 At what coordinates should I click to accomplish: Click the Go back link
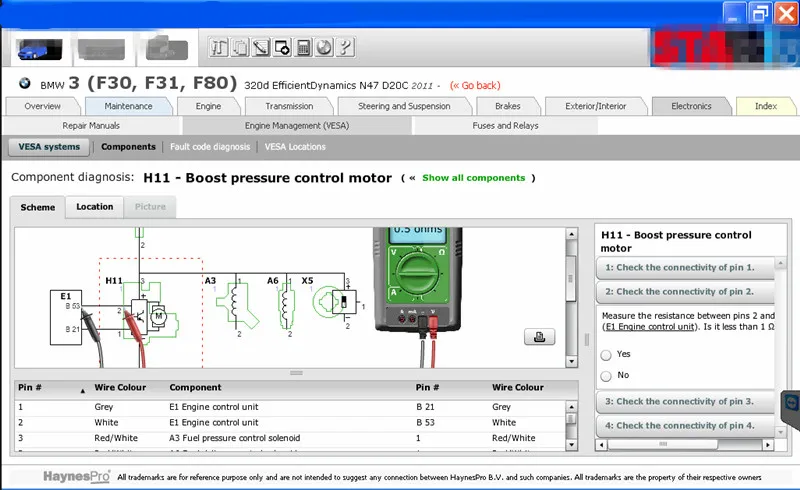point(475,86)
